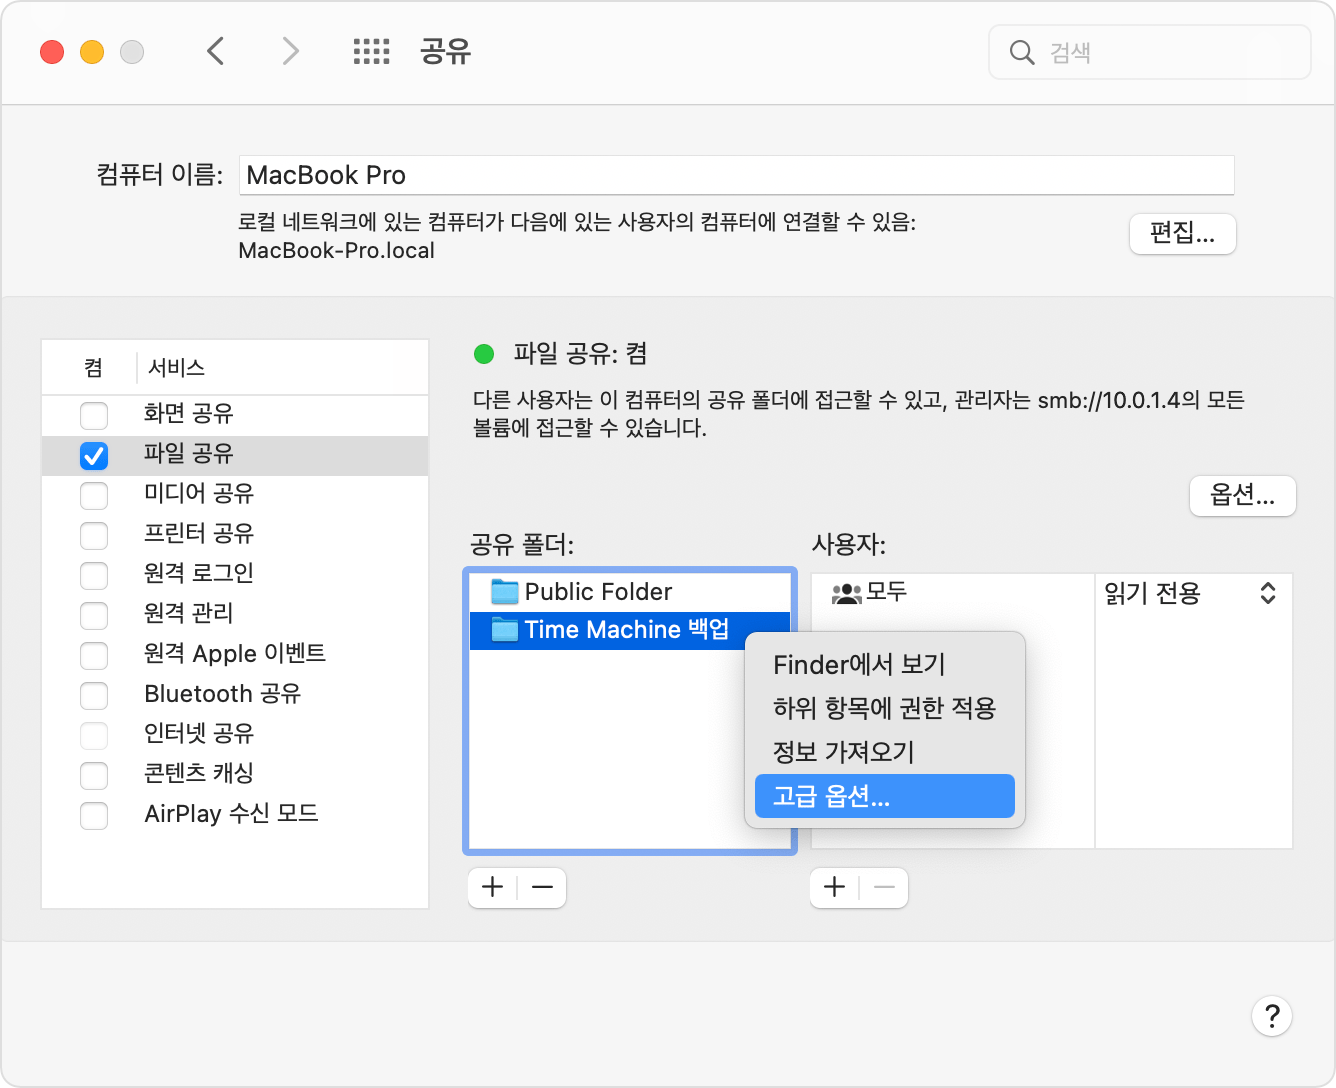
Task: Select Time Machine 백업 row
Action: 630,630
